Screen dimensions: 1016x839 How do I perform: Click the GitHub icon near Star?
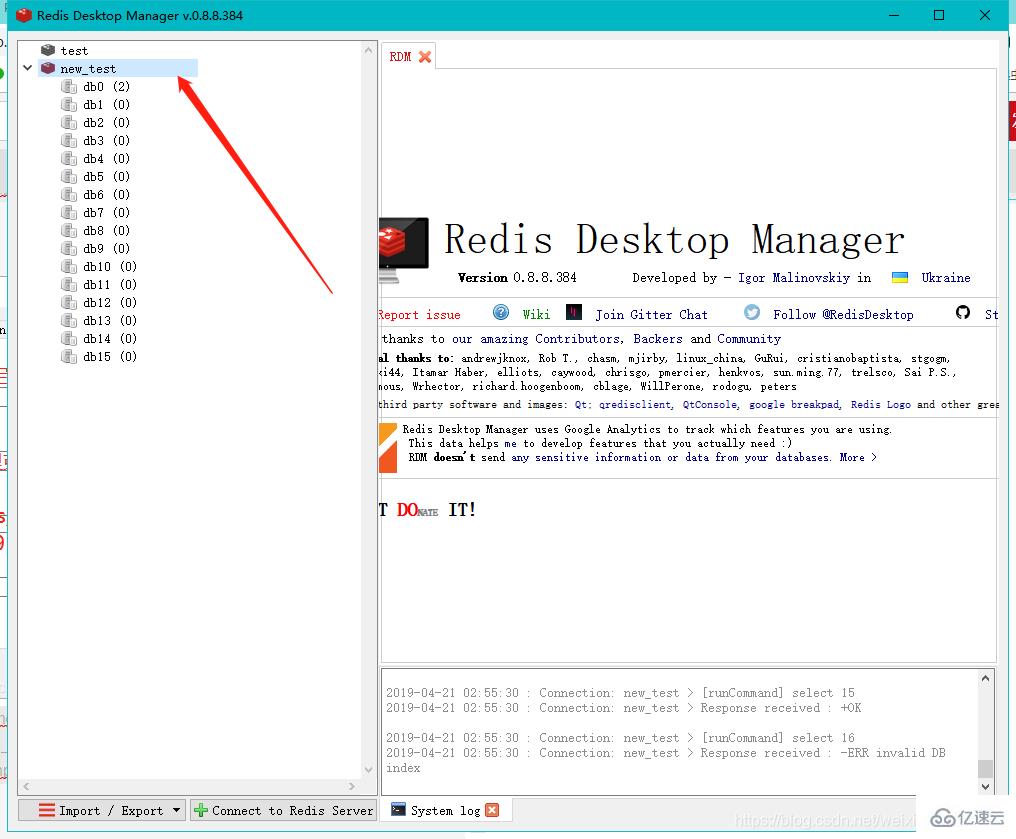pyautogui.click(x=961, y=313)
